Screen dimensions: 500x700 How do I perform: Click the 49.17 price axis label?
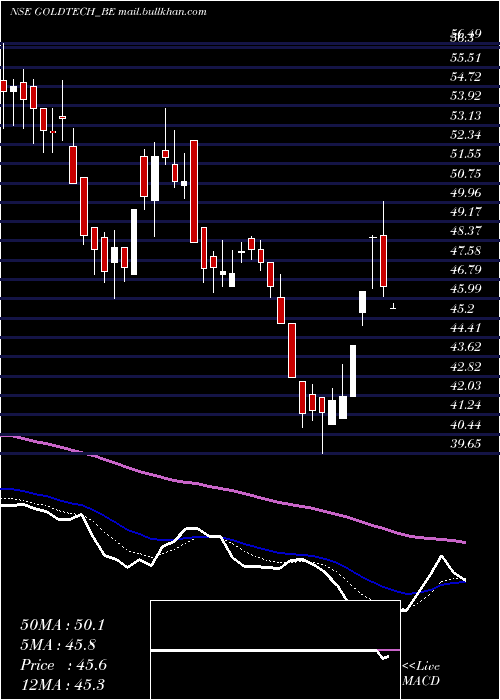[x=466, y=212]
